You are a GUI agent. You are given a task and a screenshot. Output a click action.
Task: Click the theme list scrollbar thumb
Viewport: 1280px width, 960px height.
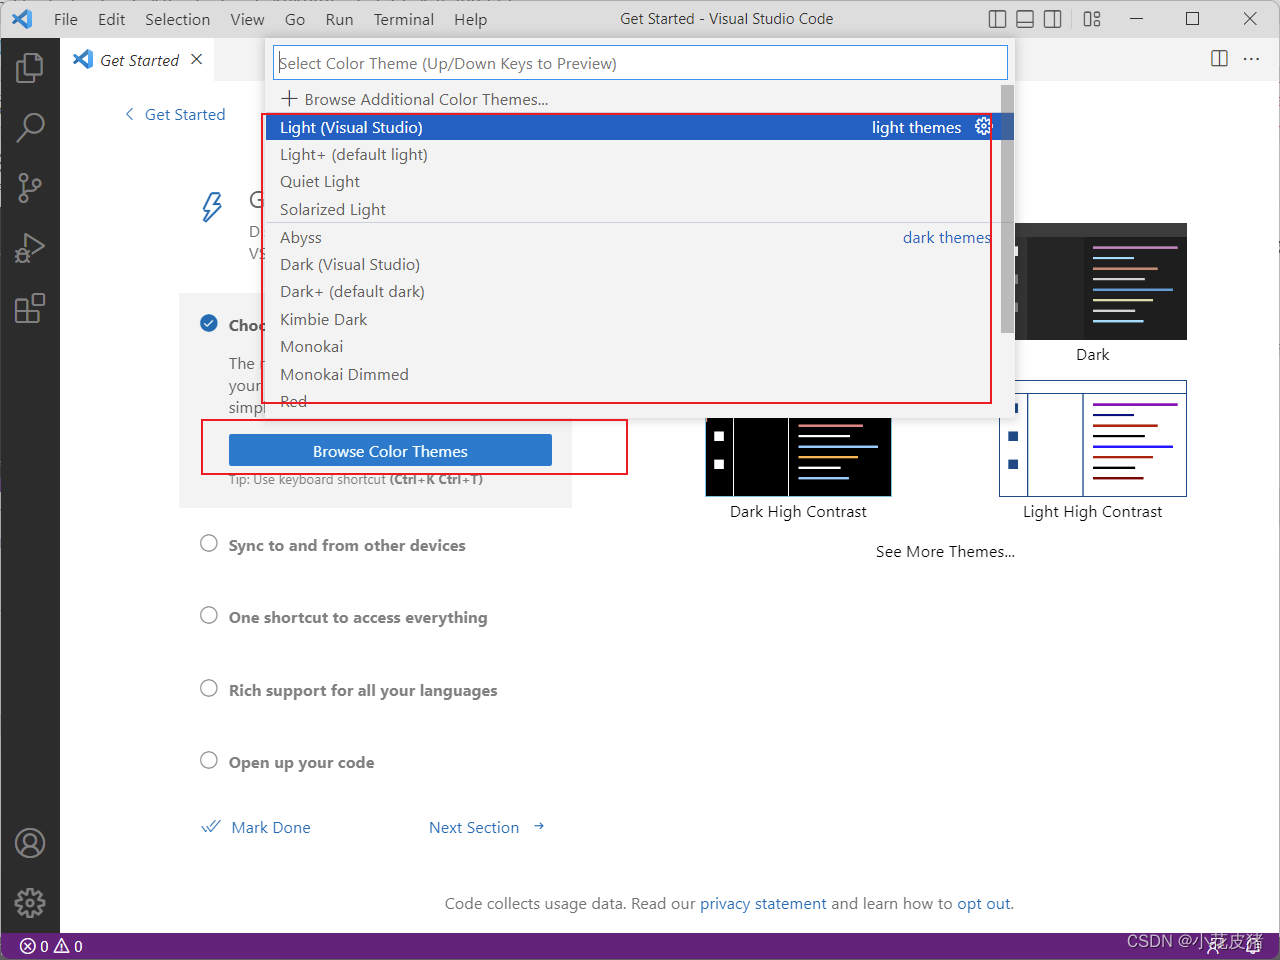pyautogui.click(x=1007, y=209)
